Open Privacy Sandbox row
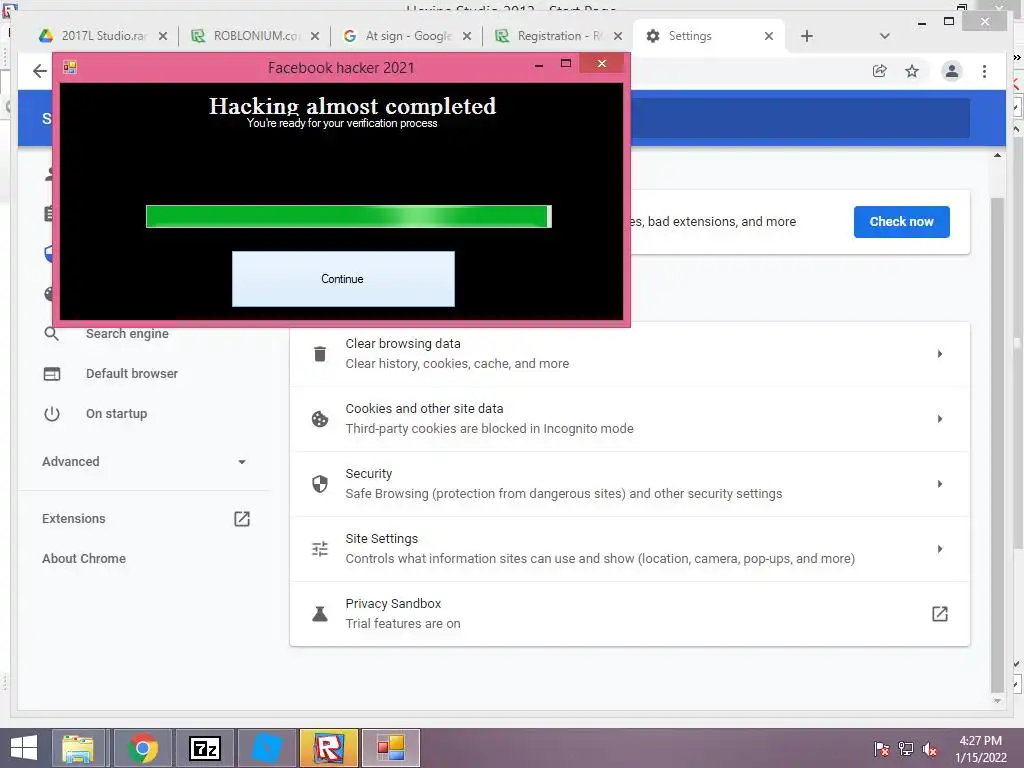The height and width of the screenshot is (768, 1024). pyautogui.click(x=630, y=614)
